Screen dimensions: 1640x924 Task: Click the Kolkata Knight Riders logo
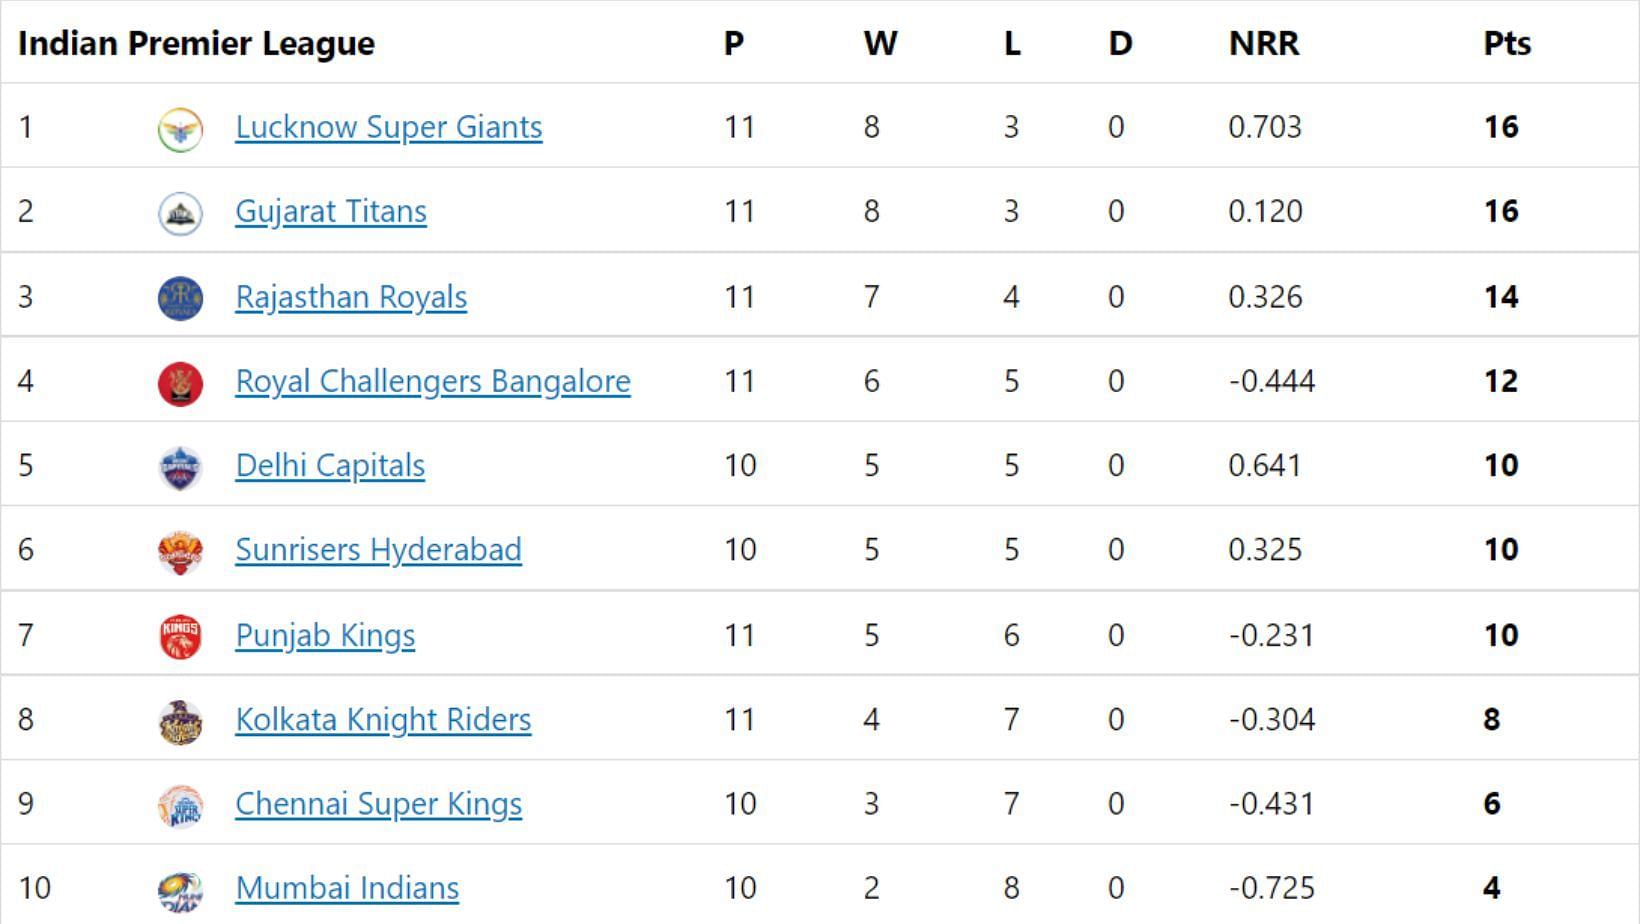pos(180,721)
